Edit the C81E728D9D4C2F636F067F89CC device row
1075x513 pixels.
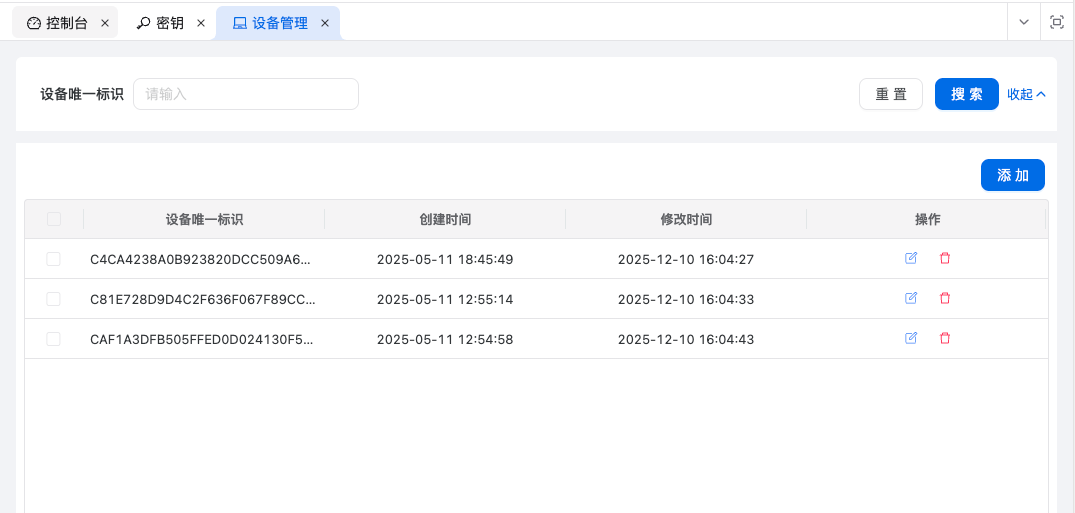(911, 298)
